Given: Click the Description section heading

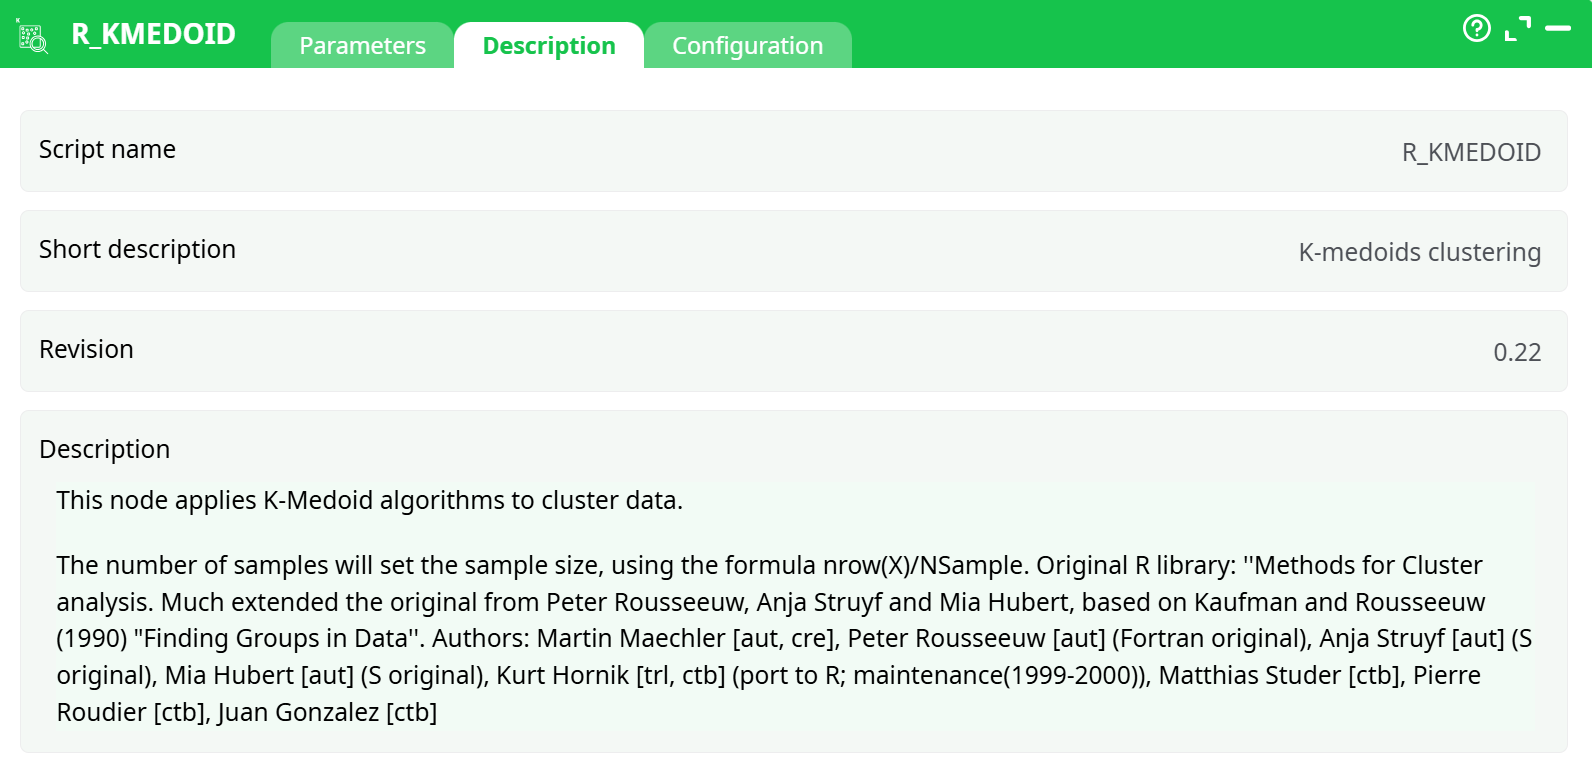Looking at the screenshot, I should [104, 450].
